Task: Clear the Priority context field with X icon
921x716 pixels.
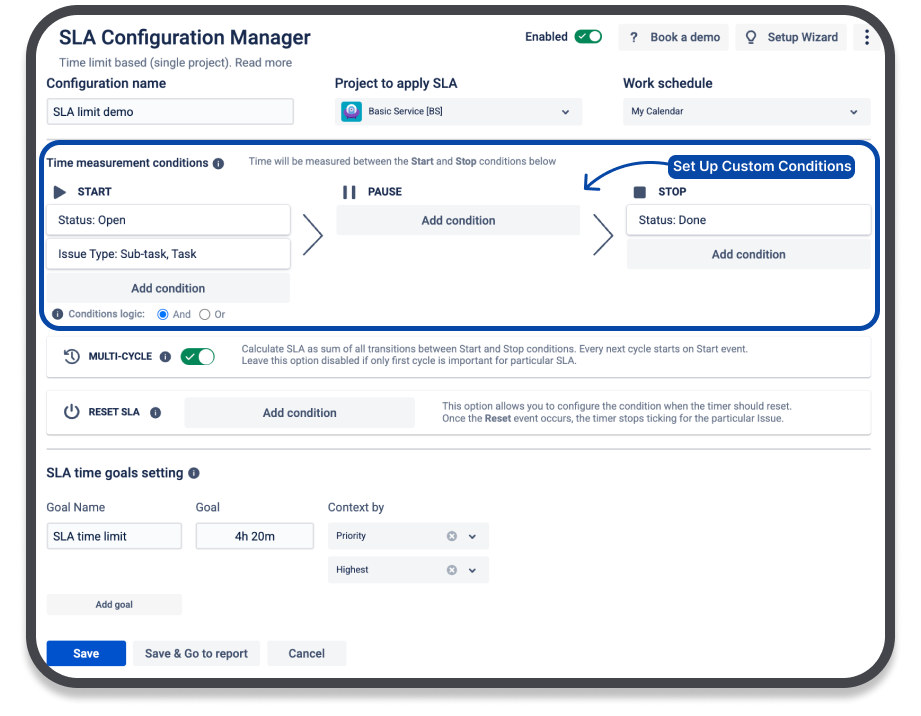Action: 452,536
